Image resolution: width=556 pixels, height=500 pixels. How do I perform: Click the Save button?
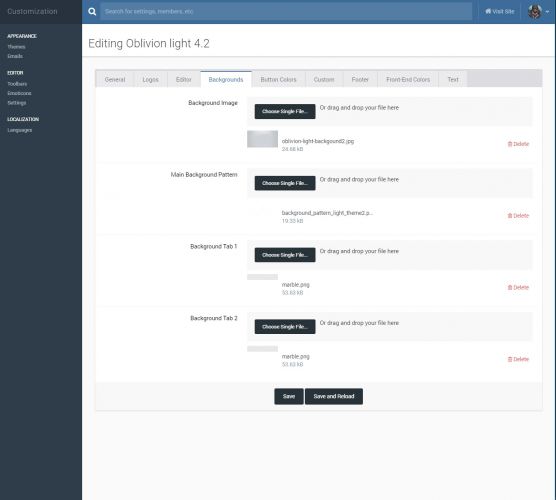click(x=289, y=396)
